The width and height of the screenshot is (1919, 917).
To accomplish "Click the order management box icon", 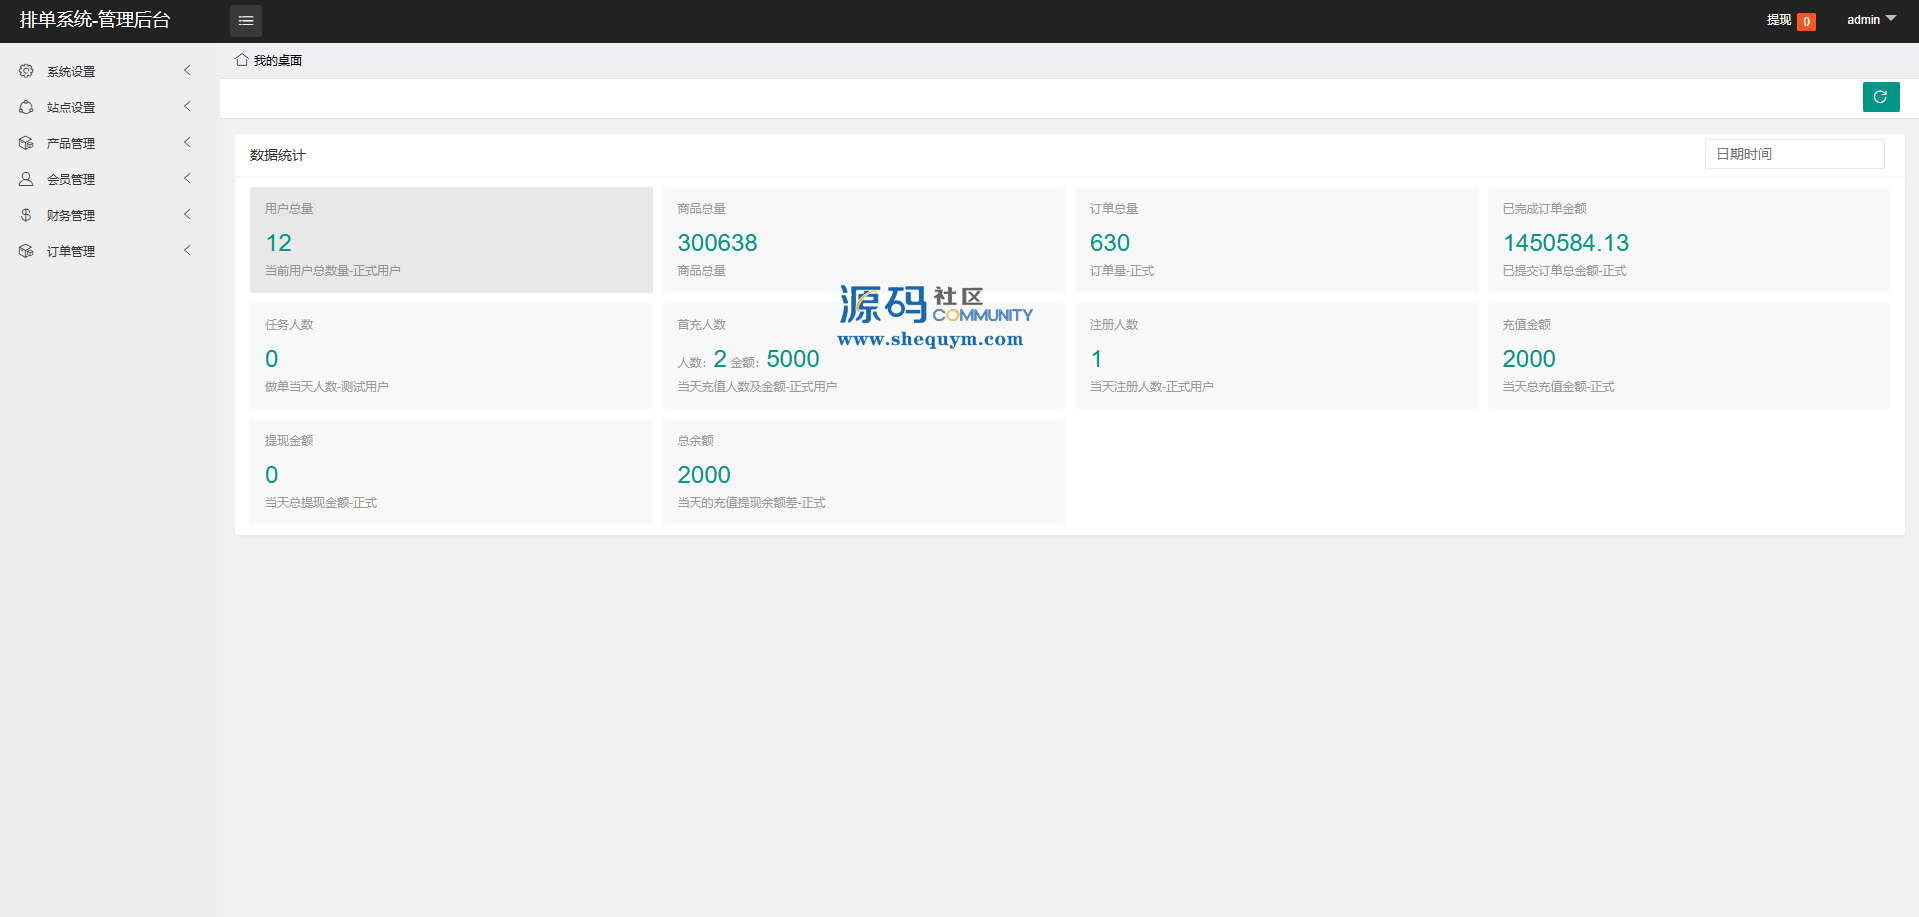I will pyautogui.click(x=26, y=251).
